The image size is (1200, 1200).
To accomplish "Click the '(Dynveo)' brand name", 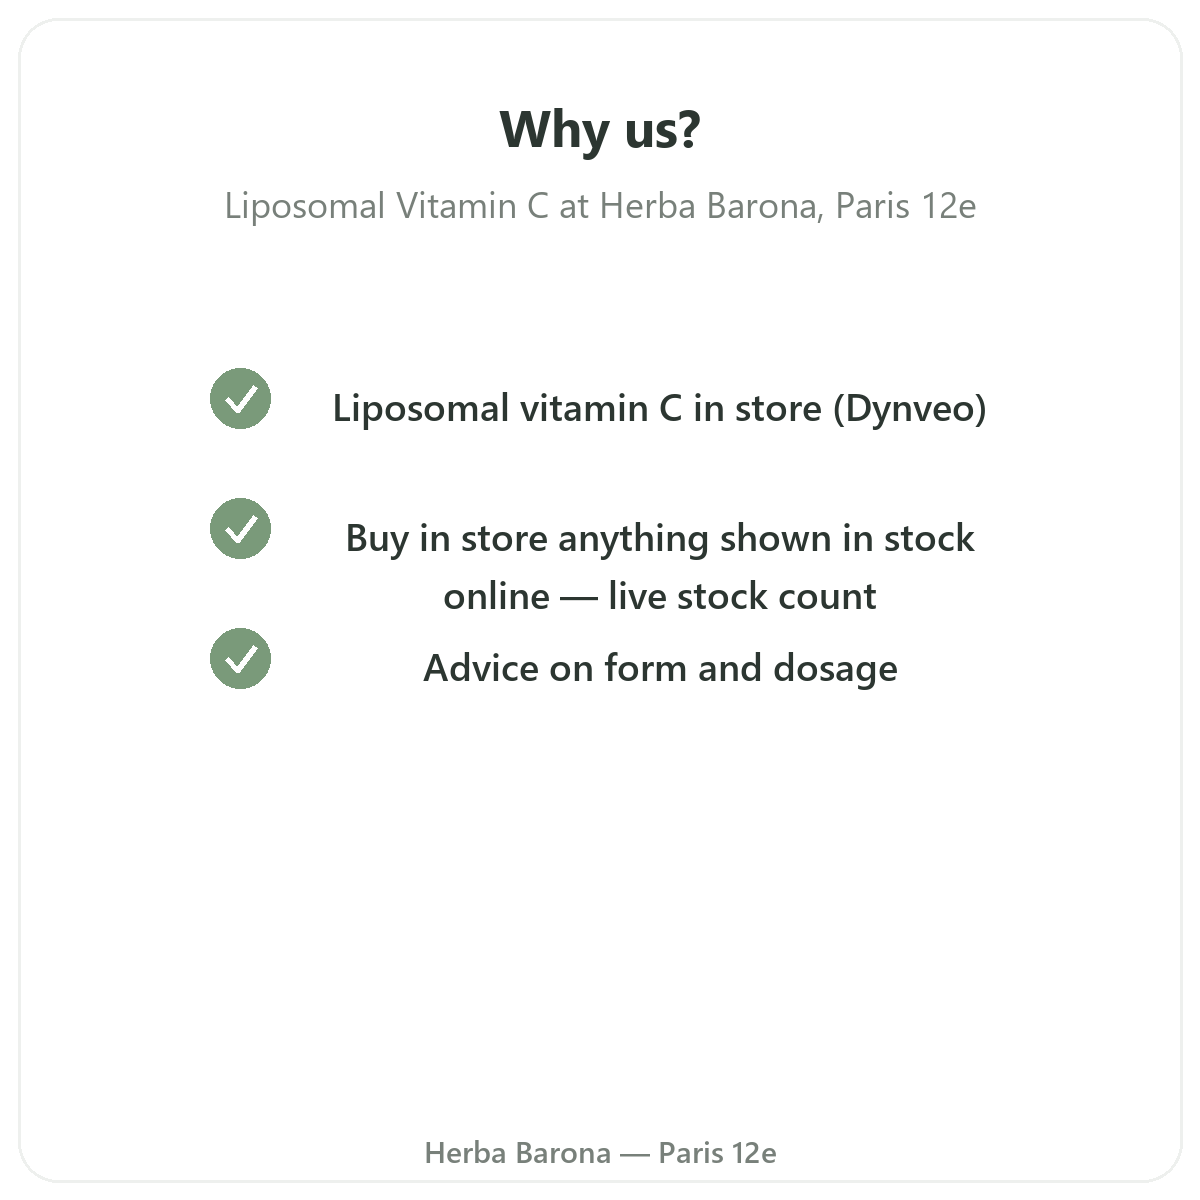I will (x=910, y=408).
